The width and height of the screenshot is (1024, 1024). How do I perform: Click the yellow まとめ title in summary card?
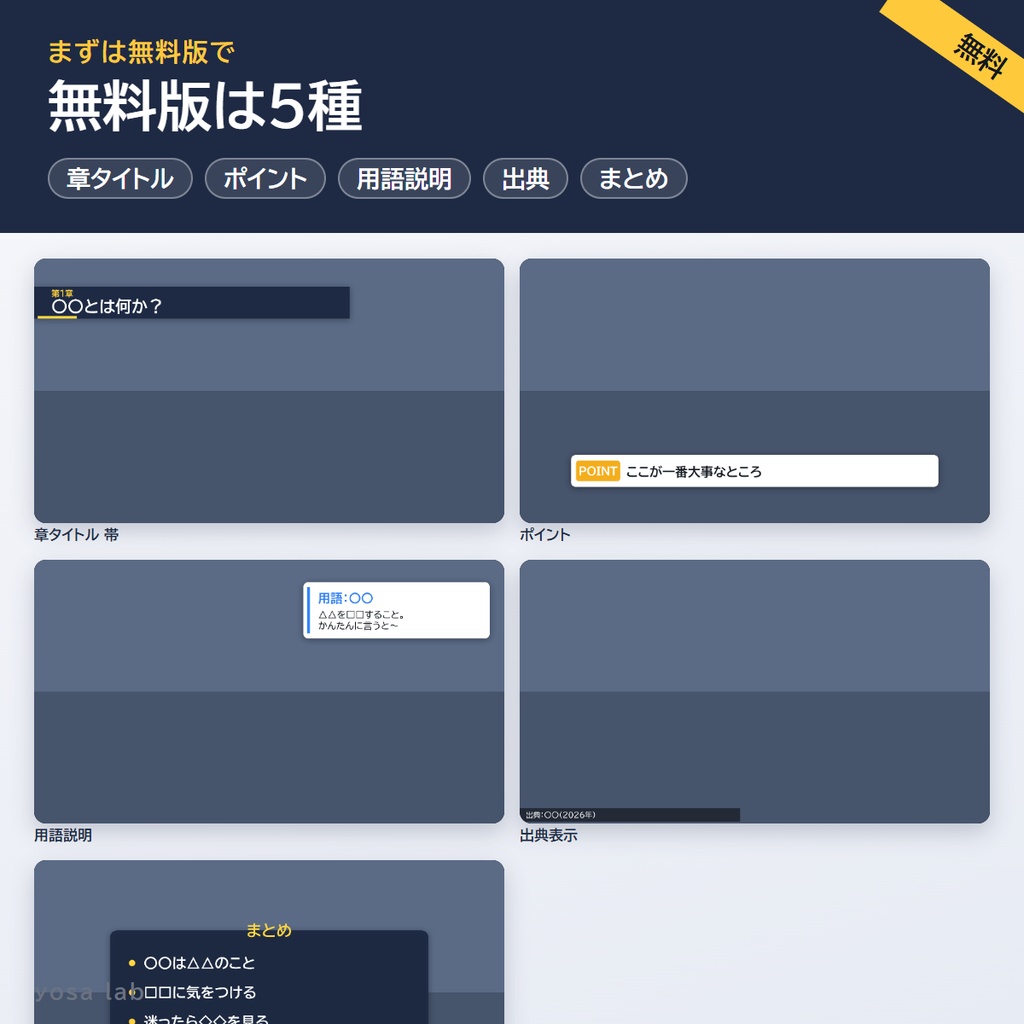click(x=269, y=930)
